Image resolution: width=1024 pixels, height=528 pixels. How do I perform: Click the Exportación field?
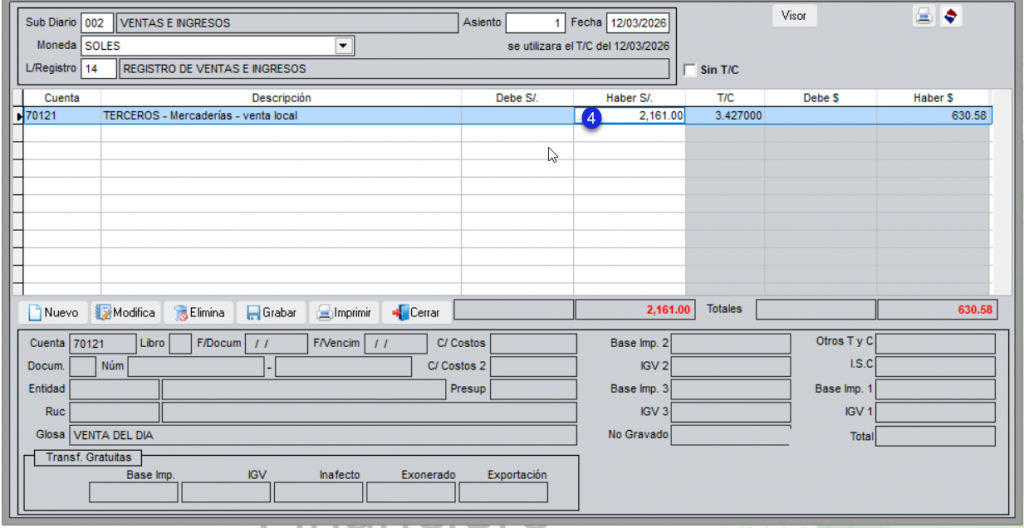tap(504, 492)
